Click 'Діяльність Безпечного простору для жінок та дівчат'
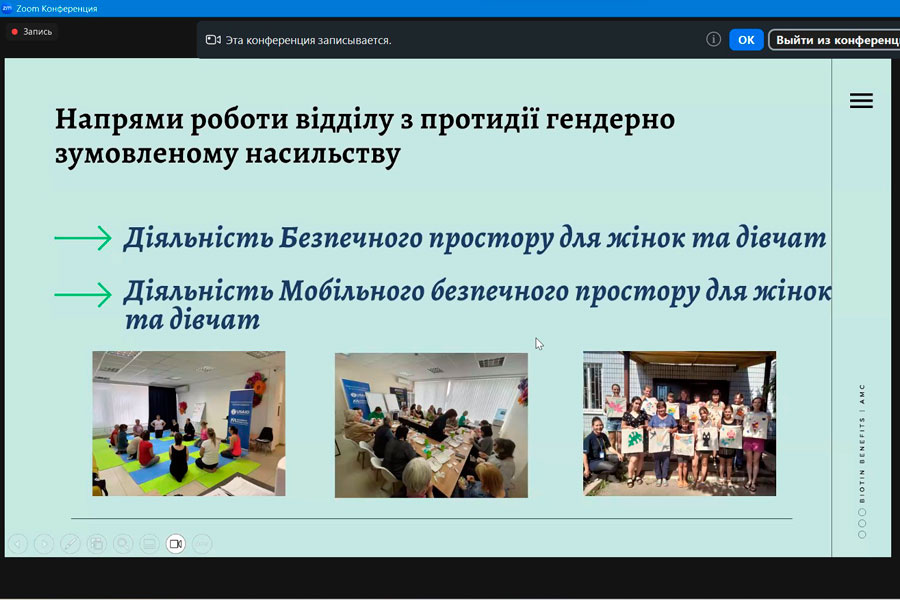The image size is (900, 600). (475, 238)
